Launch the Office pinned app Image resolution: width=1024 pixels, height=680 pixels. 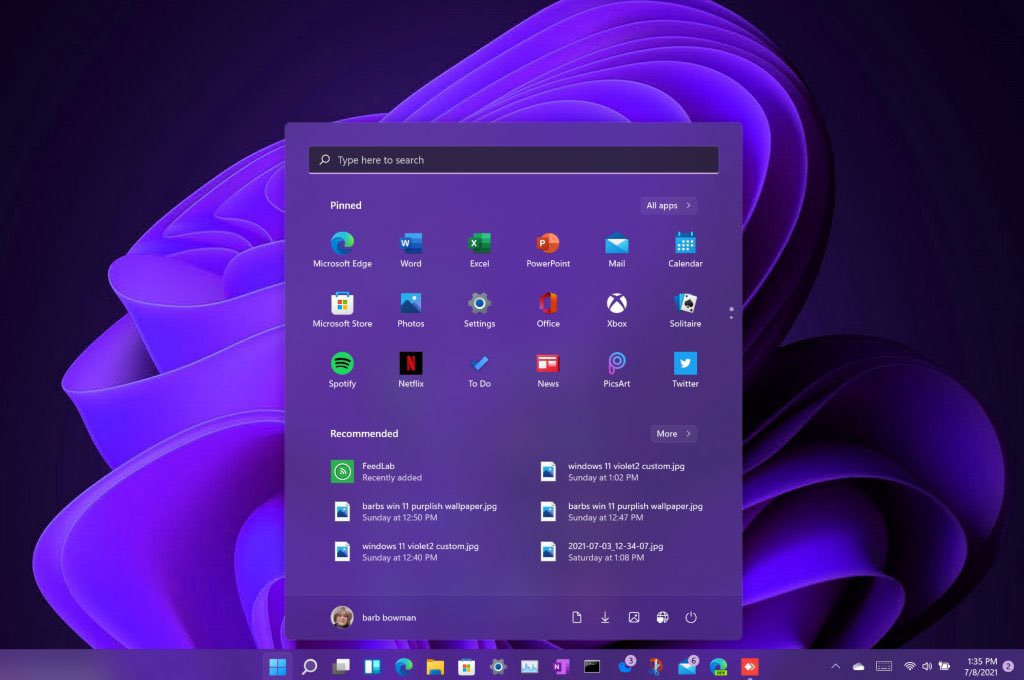click(x=548, y=309)
